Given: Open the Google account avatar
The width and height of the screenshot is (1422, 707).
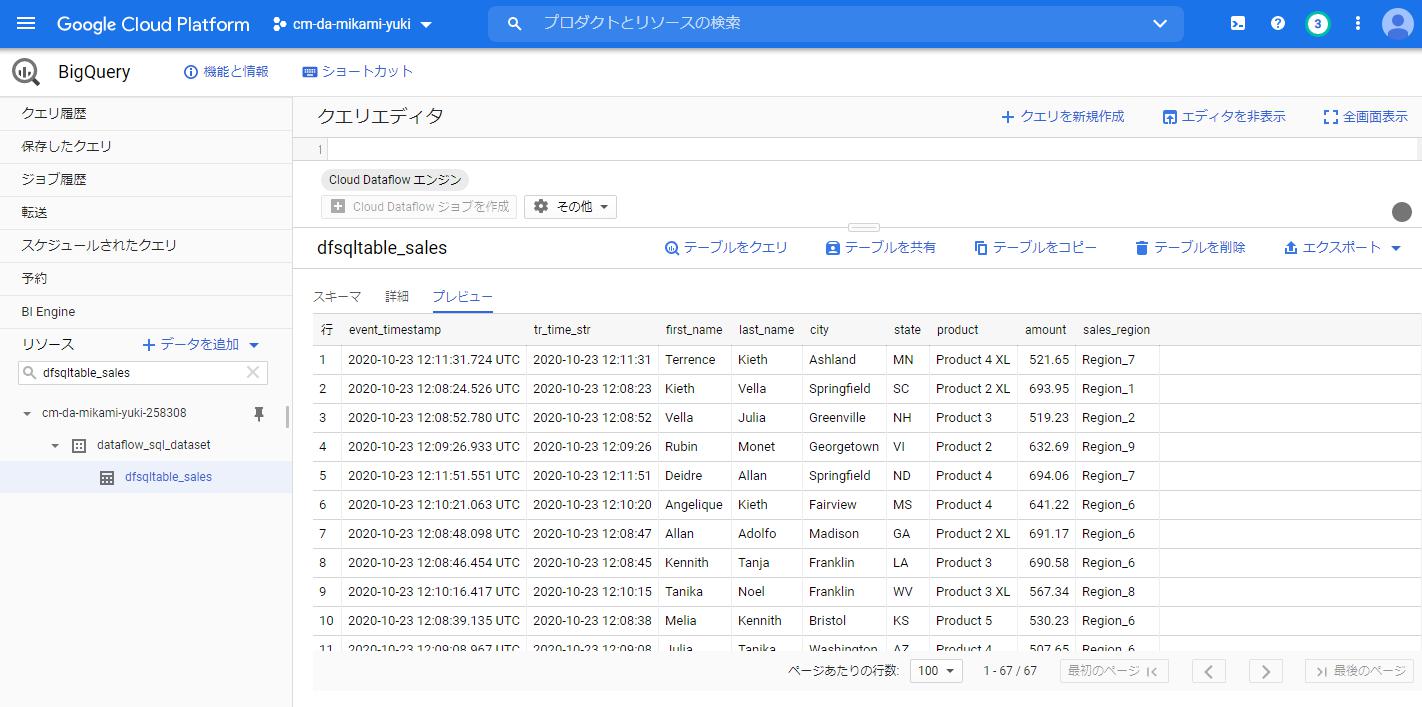Looking at the screenshot, I should point(1397,24).
